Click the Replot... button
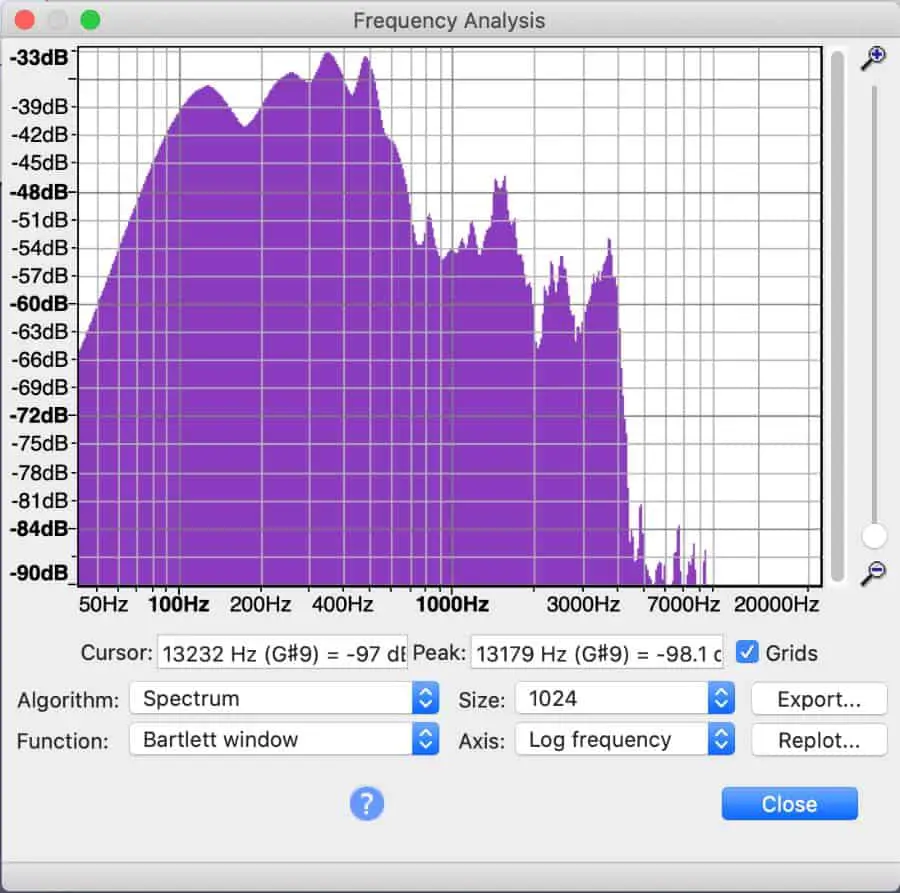Image resolution: width=900 pixels, height=893 pixels. point(819,740)
